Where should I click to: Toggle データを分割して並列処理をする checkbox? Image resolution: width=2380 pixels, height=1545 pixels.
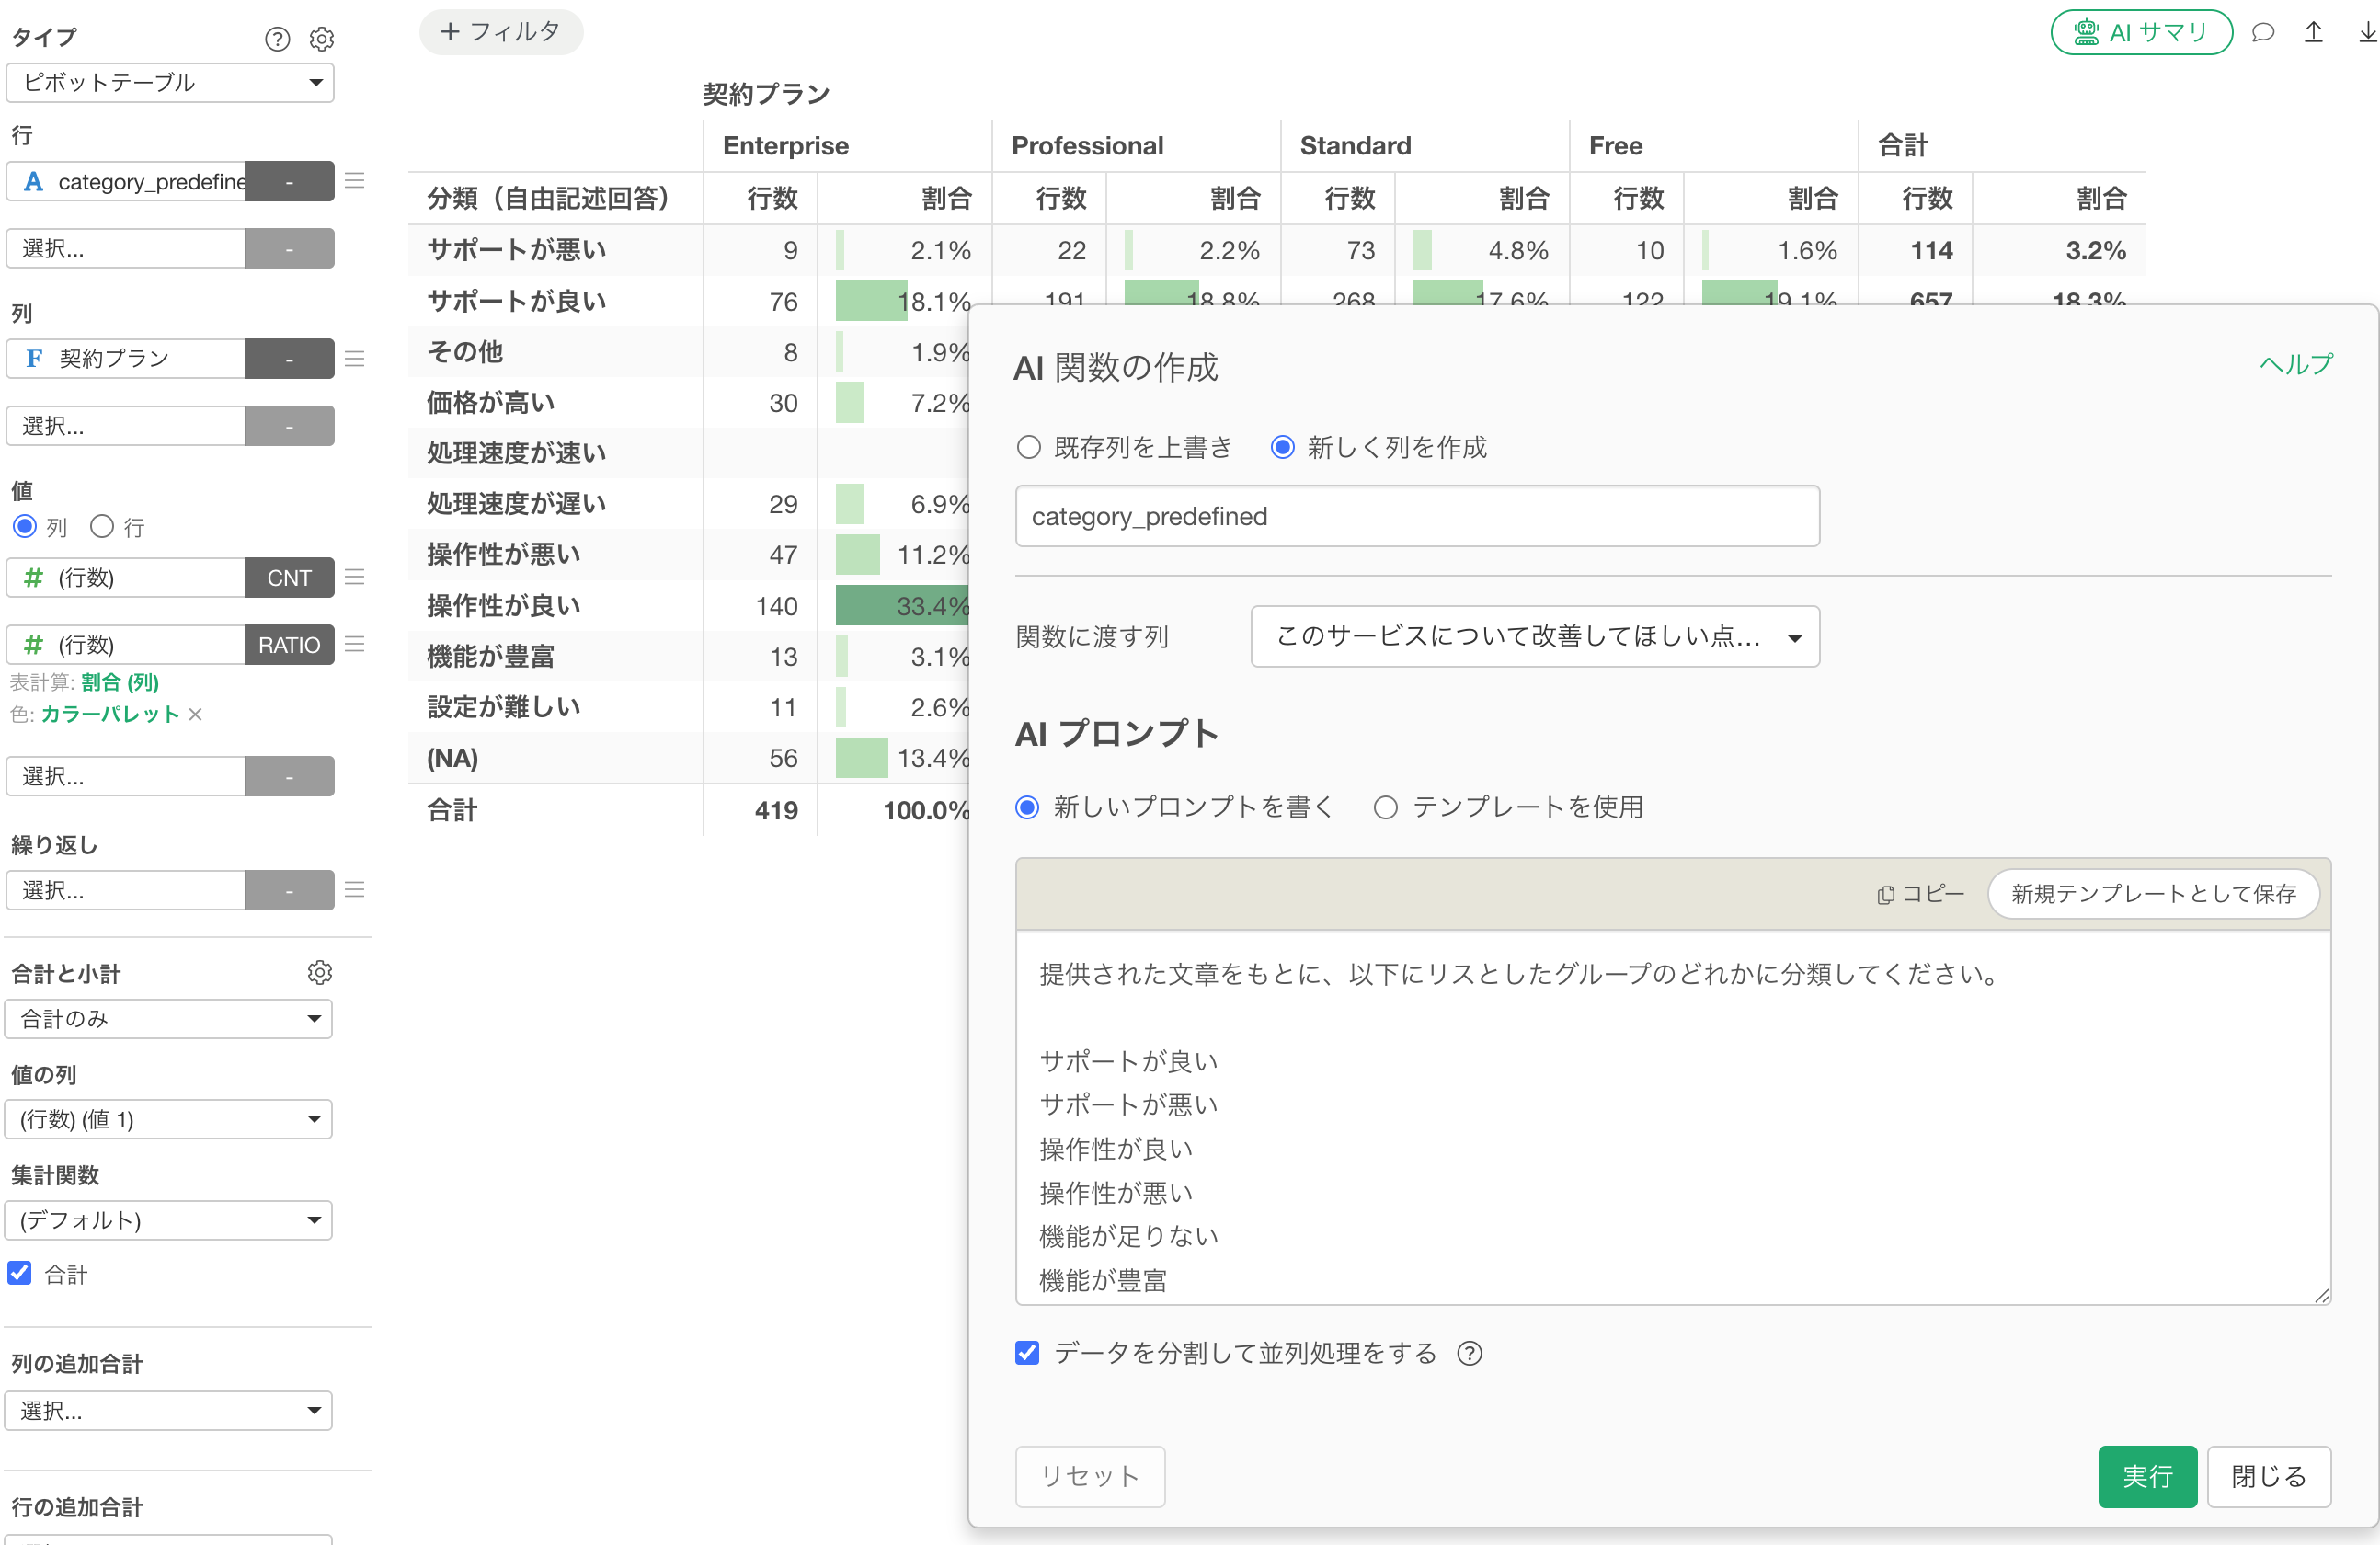(x=1027, y=1353)
